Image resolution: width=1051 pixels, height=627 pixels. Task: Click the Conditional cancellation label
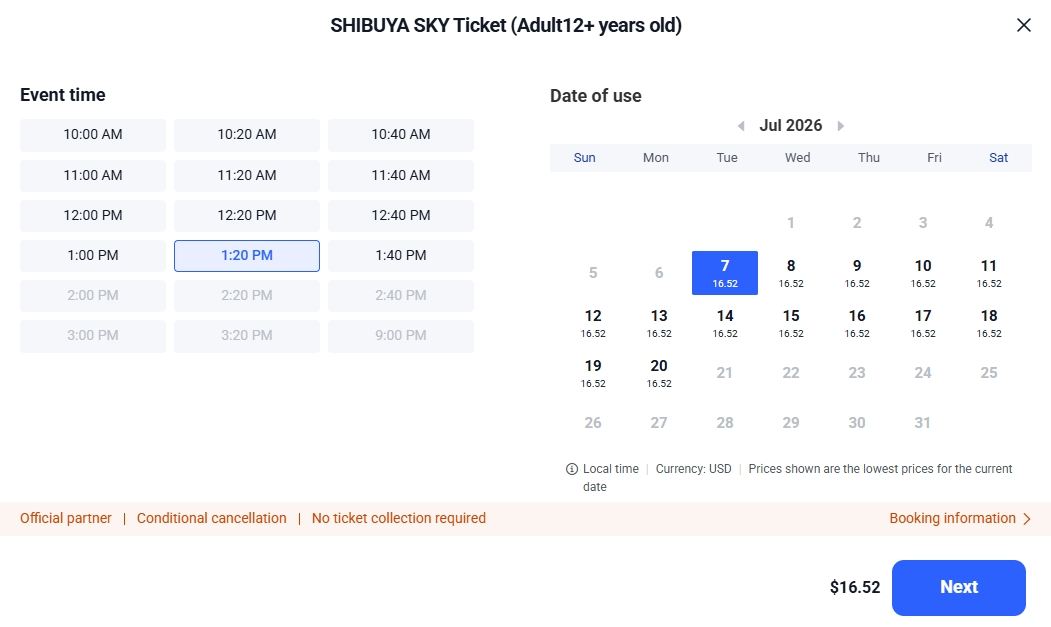point(211,518)
